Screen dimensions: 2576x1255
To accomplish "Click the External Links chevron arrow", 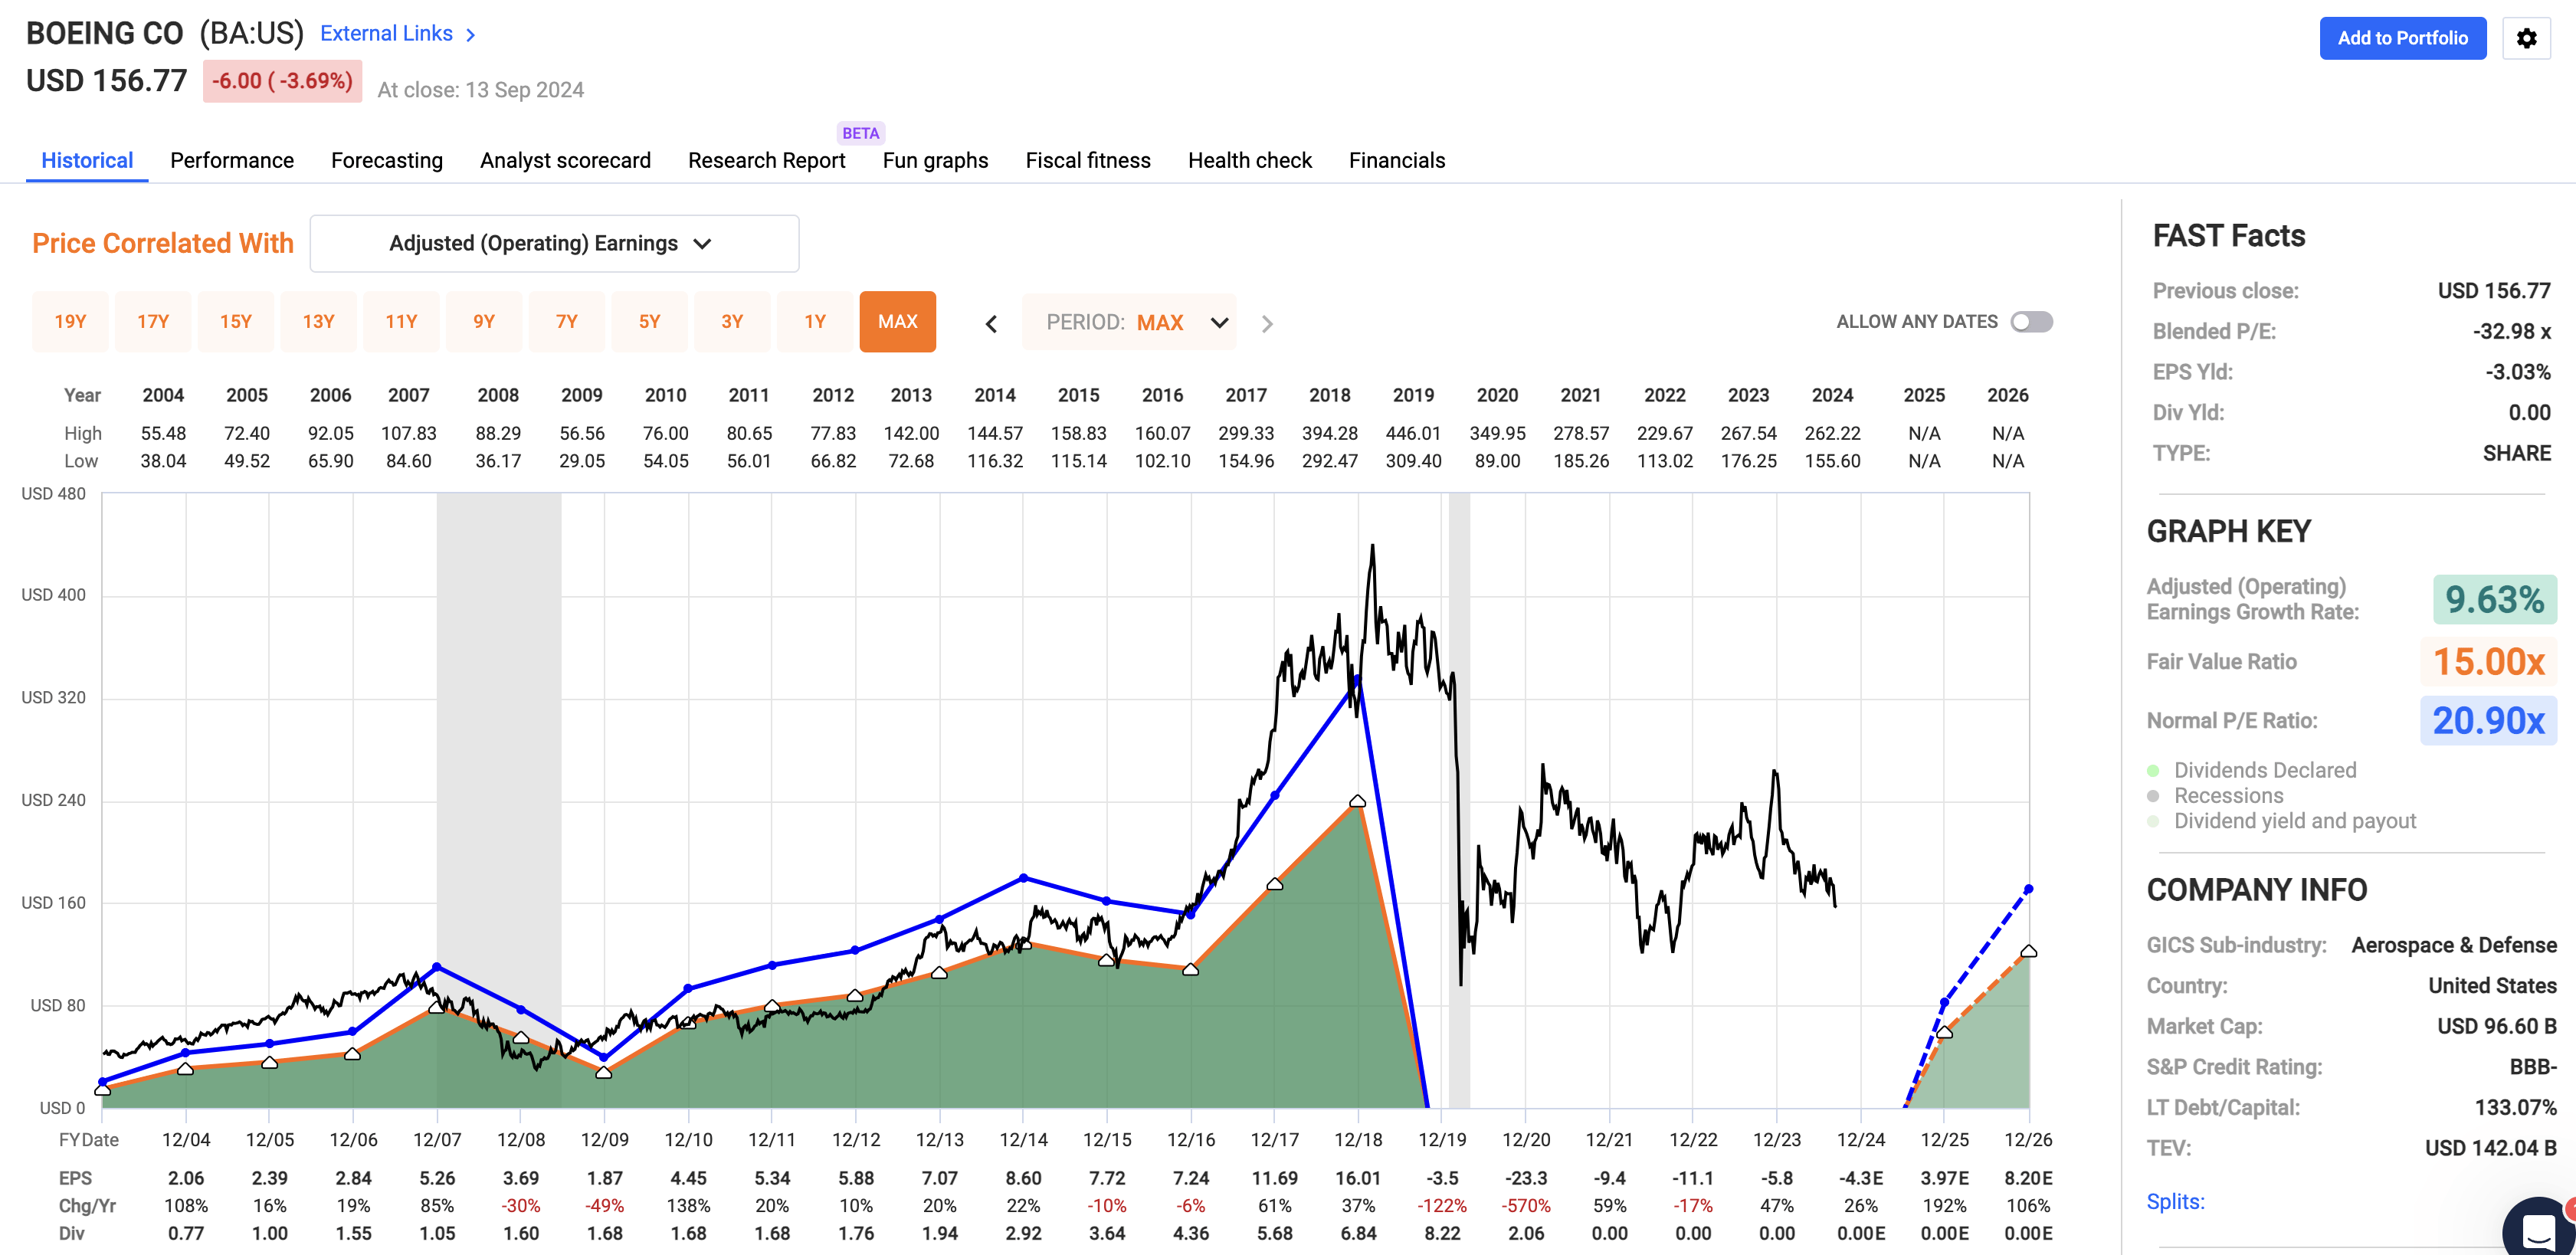I will point(470,35).
